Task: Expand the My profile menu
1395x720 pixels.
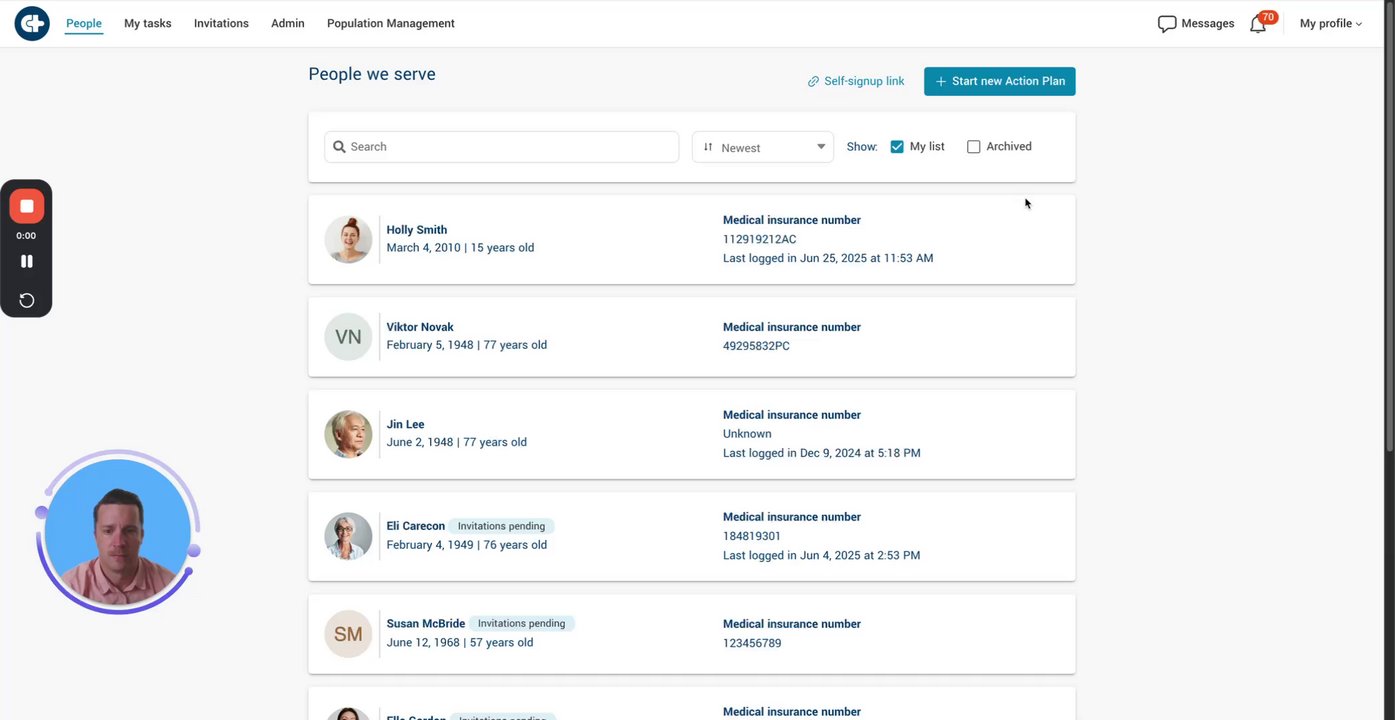Action: point(1330,24)
